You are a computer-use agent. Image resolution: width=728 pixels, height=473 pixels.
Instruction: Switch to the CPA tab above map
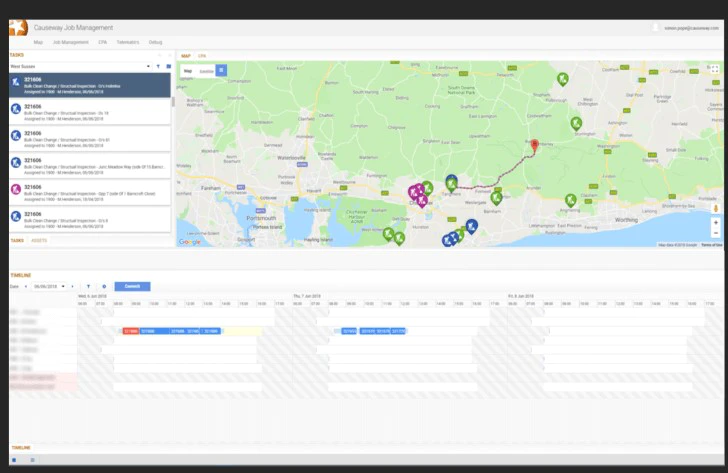[x=202, y=56]
